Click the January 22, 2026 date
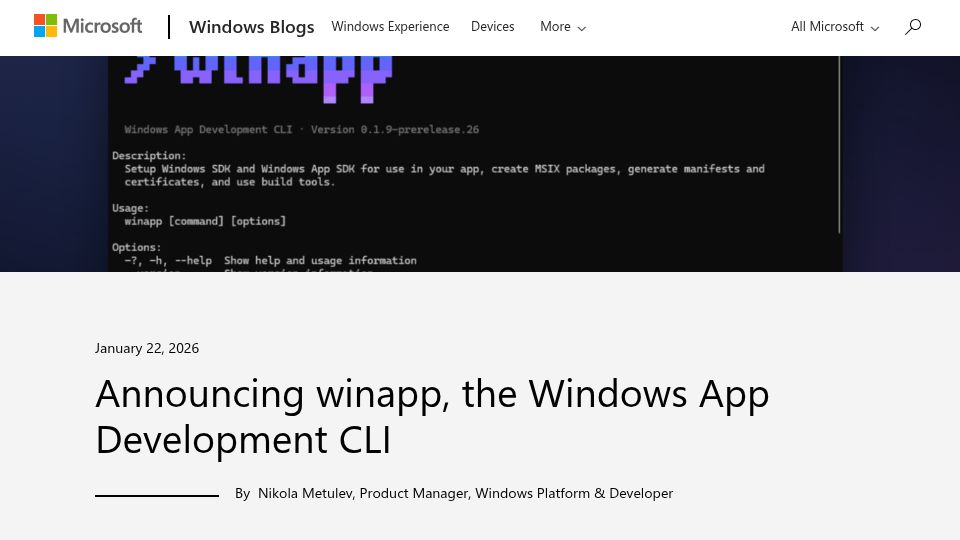 tap(147, 348)
